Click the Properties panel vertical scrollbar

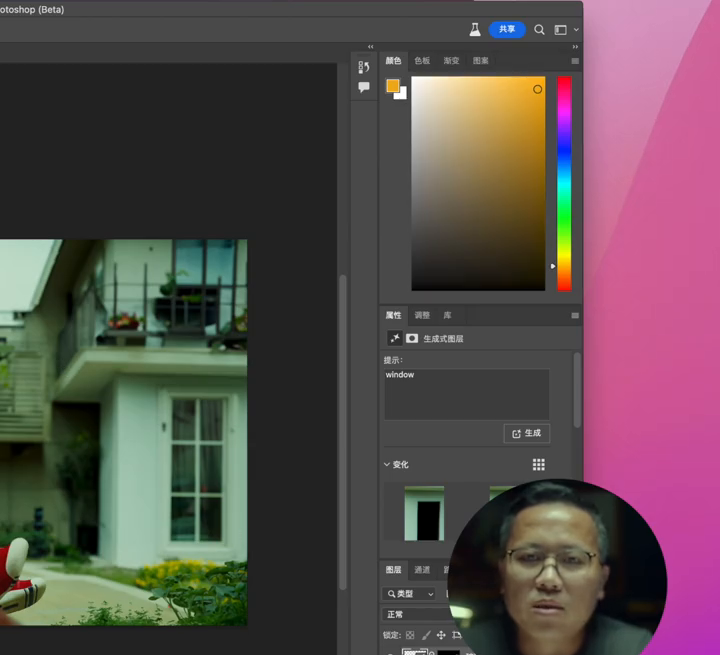[577, 390]
